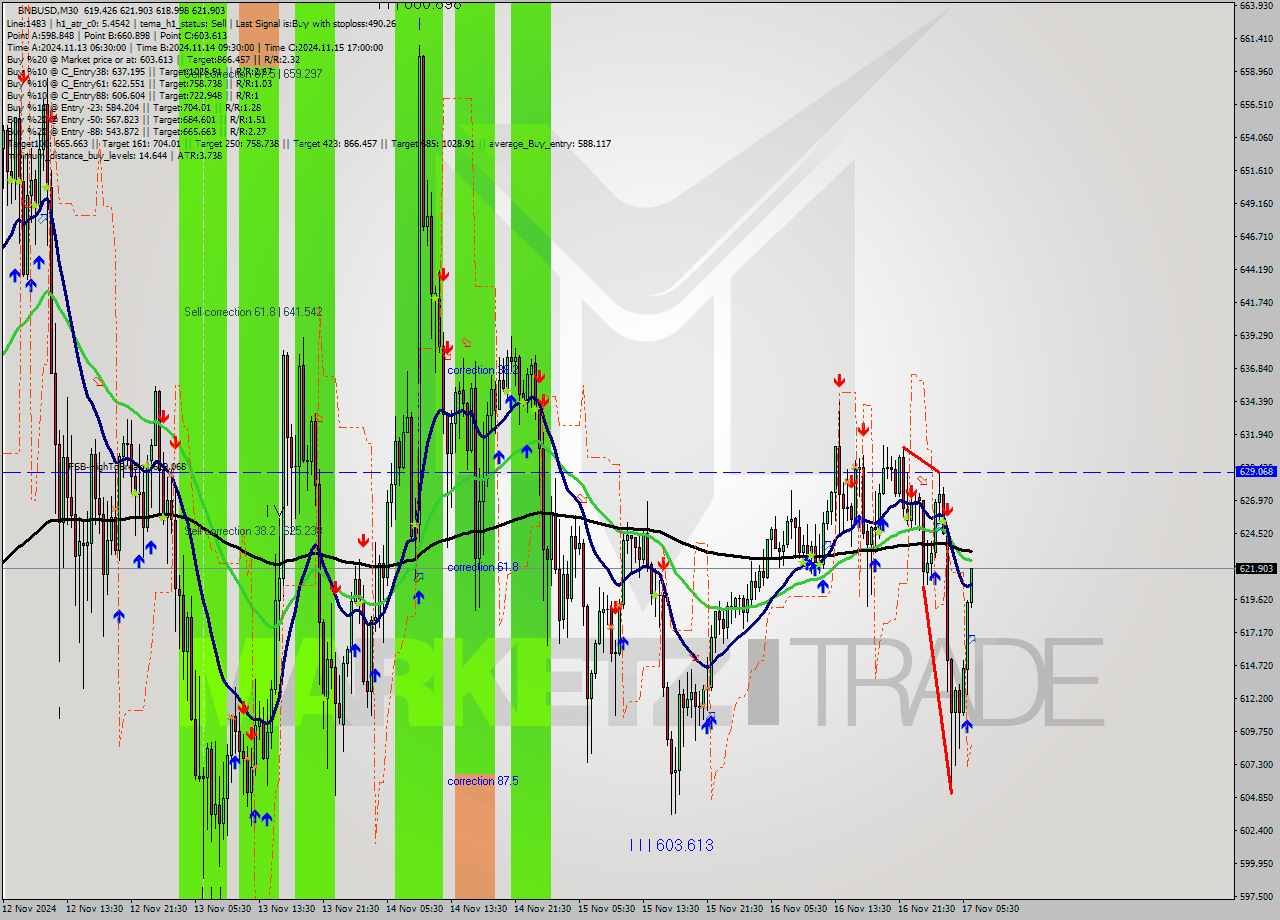This screenshot has width=1280, height=920.
Task: Click the '14 Nov 13:30' time axis label
Action: [x=478, y=909]
